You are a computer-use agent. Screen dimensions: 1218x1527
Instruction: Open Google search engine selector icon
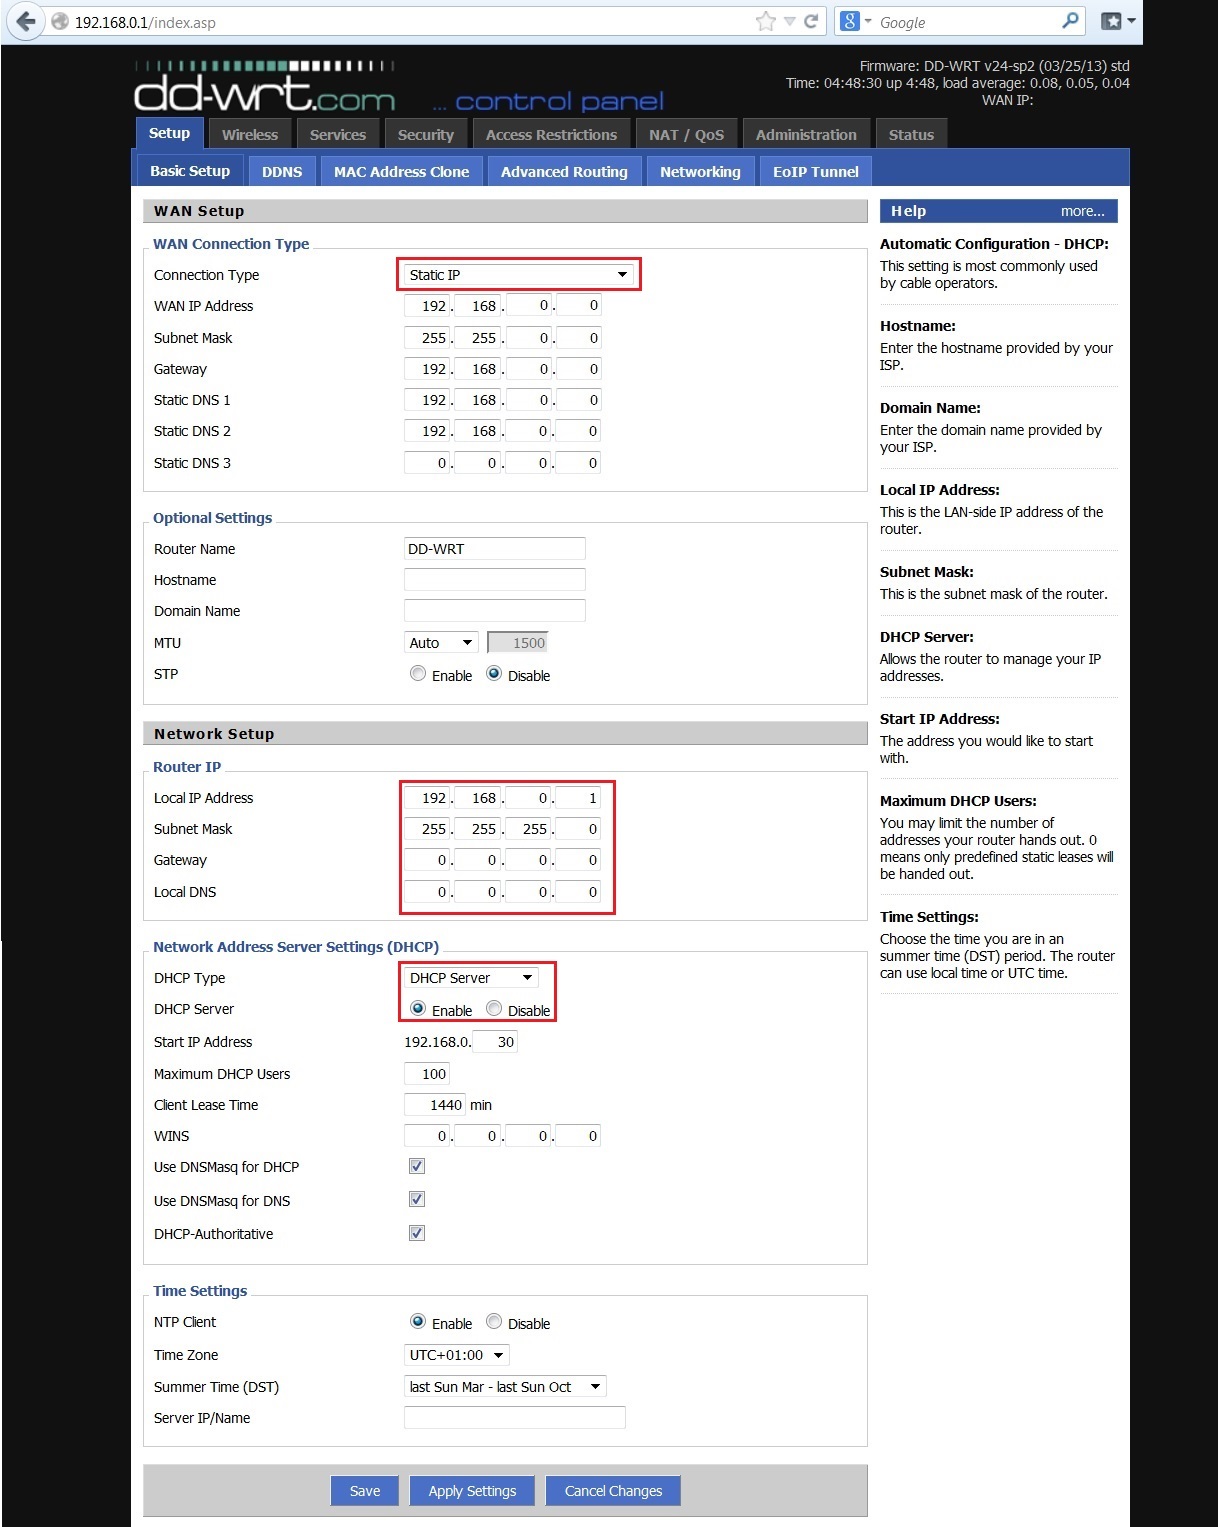click(850, 21)
